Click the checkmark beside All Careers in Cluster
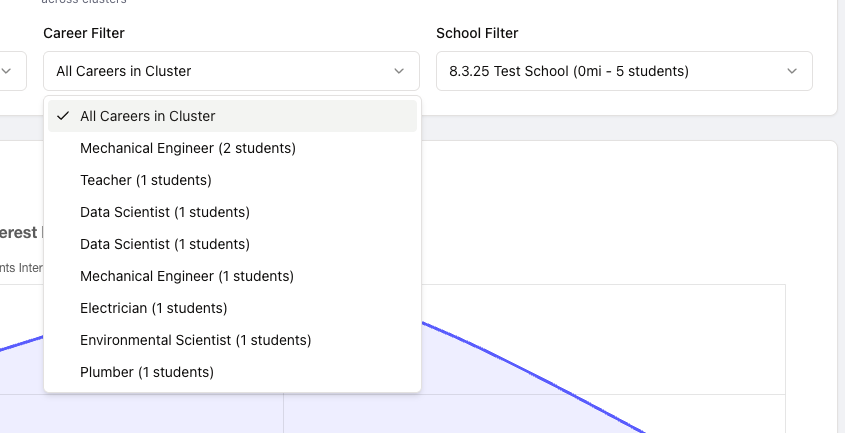 (x=63, y=116)
